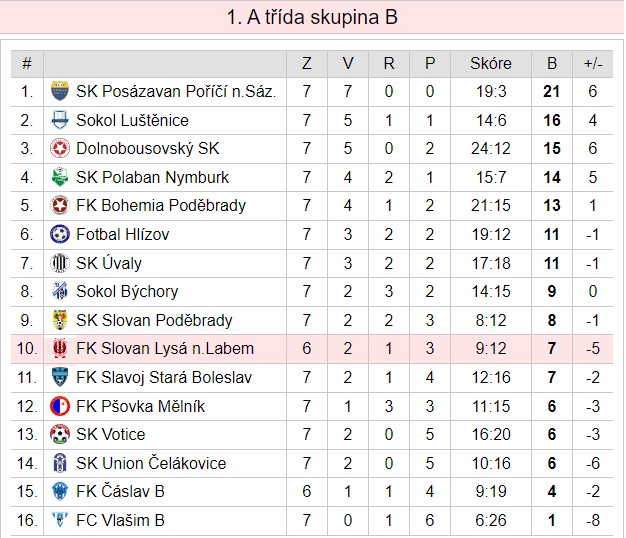Screen dimensions: 626x538
Task: Click the Fotbal Hlízov ball logo
Action: 60,234
